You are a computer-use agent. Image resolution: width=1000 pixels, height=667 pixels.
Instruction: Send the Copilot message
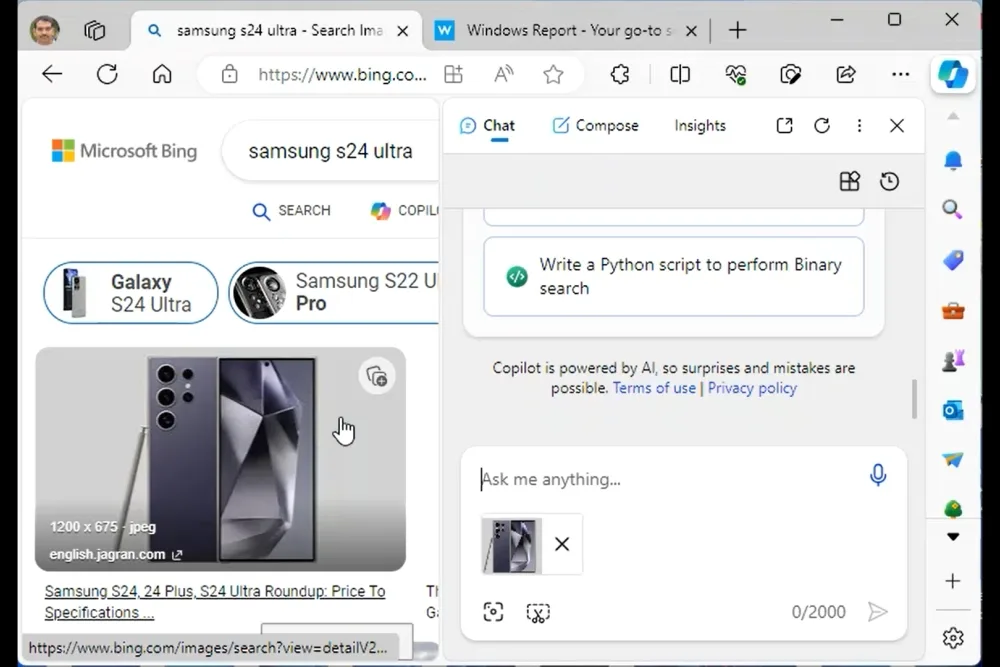(878, 612)
